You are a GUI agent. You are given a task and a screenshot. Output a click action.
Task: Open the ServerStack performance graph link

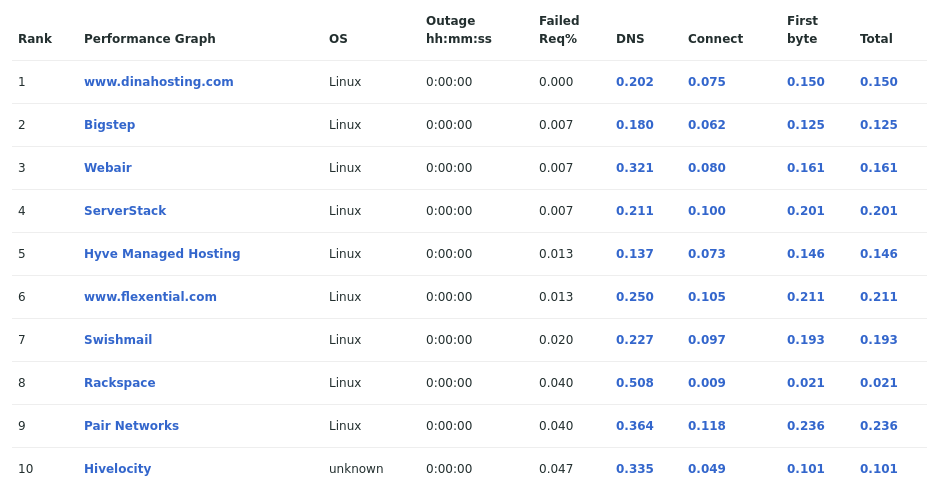pyautogui.click(x=125, y=211)
